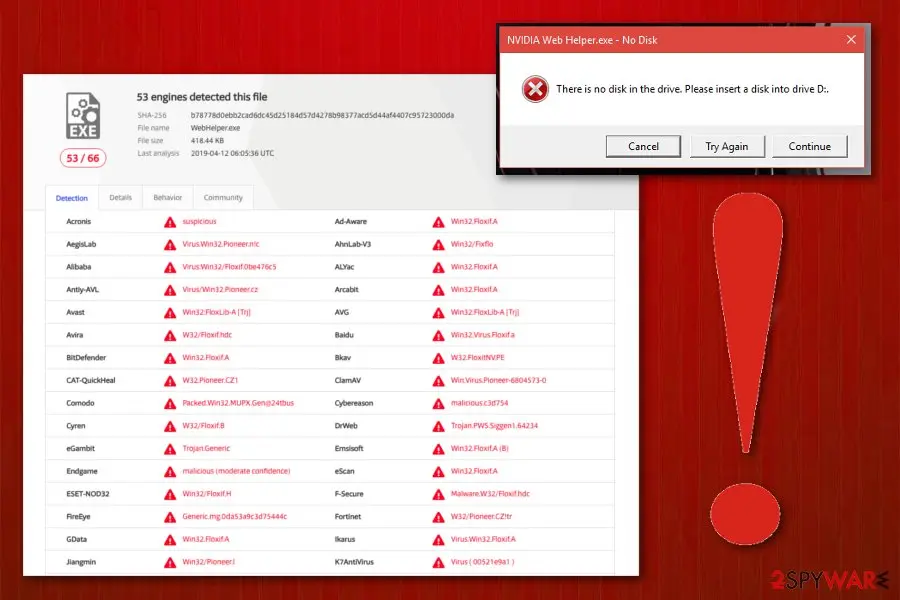Click the warning icon in Emsisoft row

coord(439,450)
